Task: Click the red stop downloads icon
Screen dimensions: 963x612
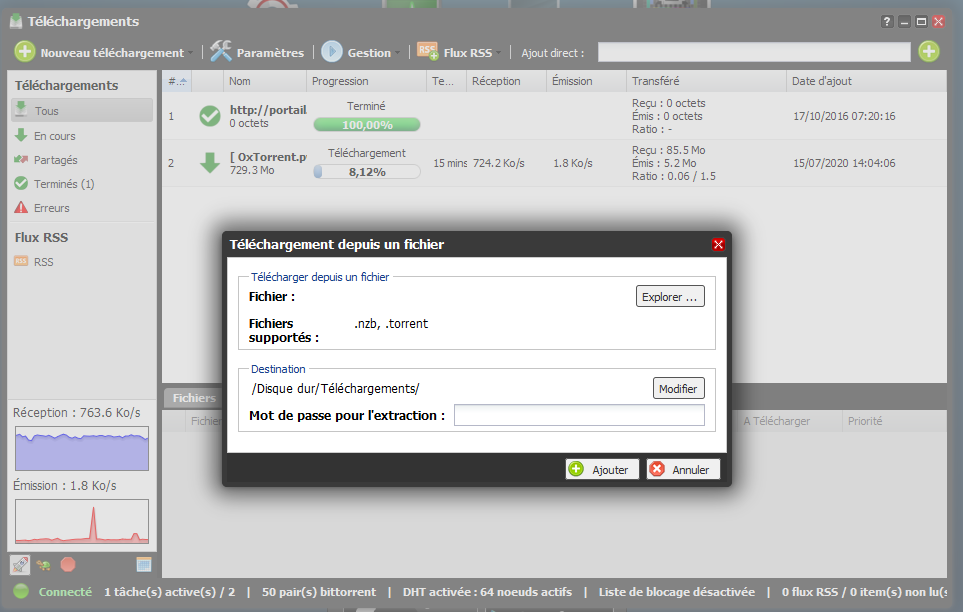Action: point(68,564)
